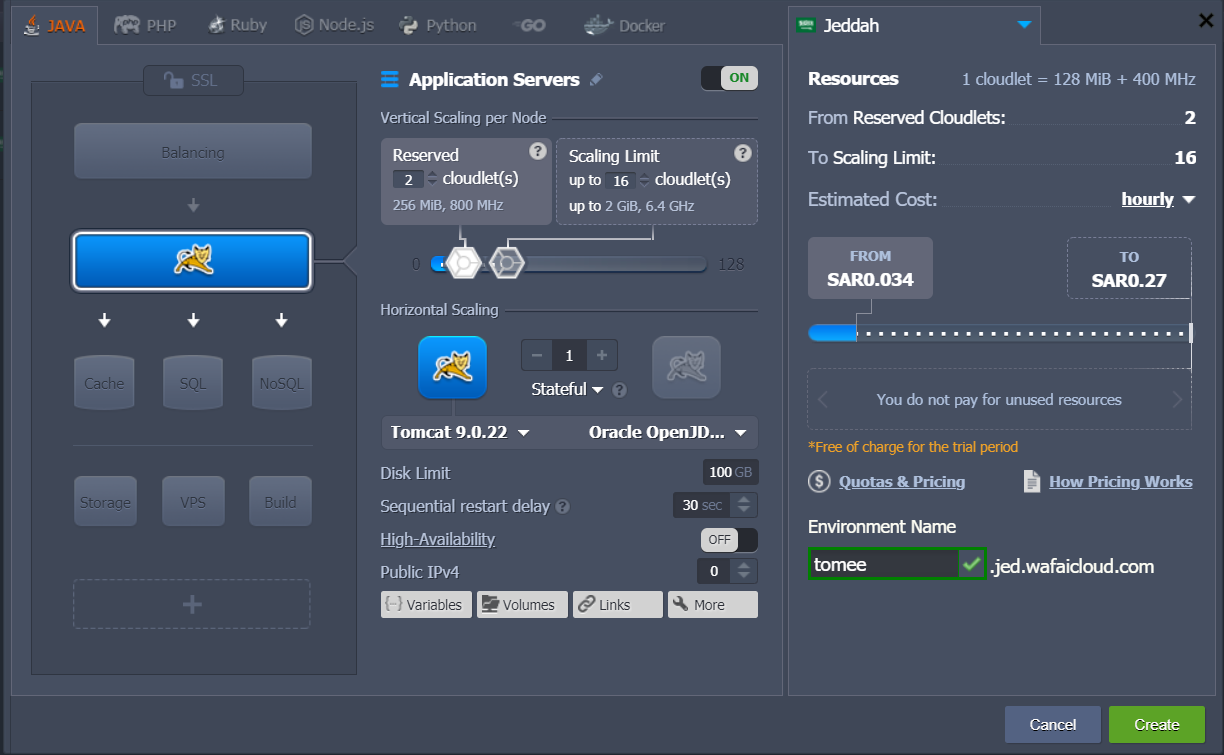Open the Node.js tab

click(335, 25)
